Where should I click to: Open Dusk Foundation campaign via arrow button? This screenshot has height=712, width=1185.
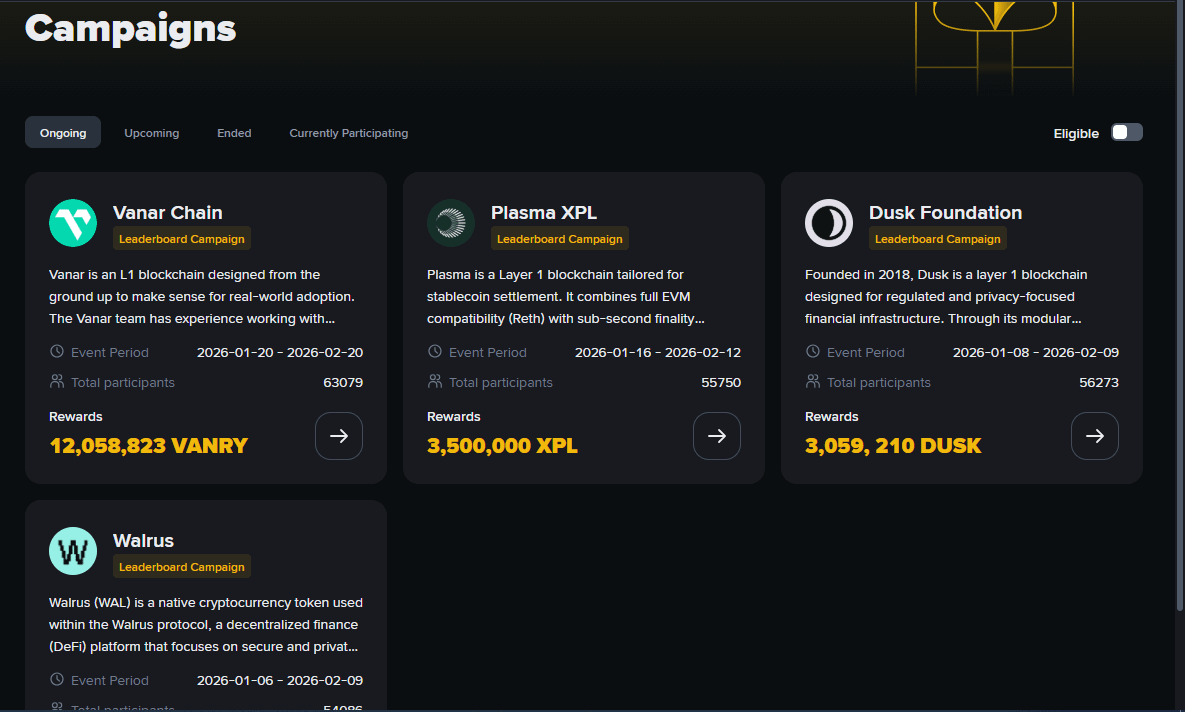click(1094, 436)
